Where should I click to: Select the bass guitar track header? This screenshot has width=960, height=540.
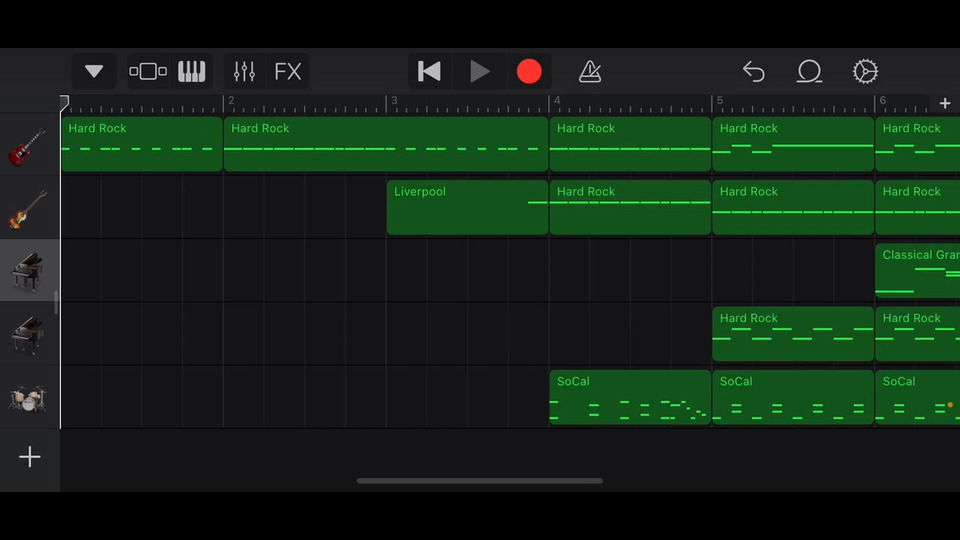tap(29, 208)
